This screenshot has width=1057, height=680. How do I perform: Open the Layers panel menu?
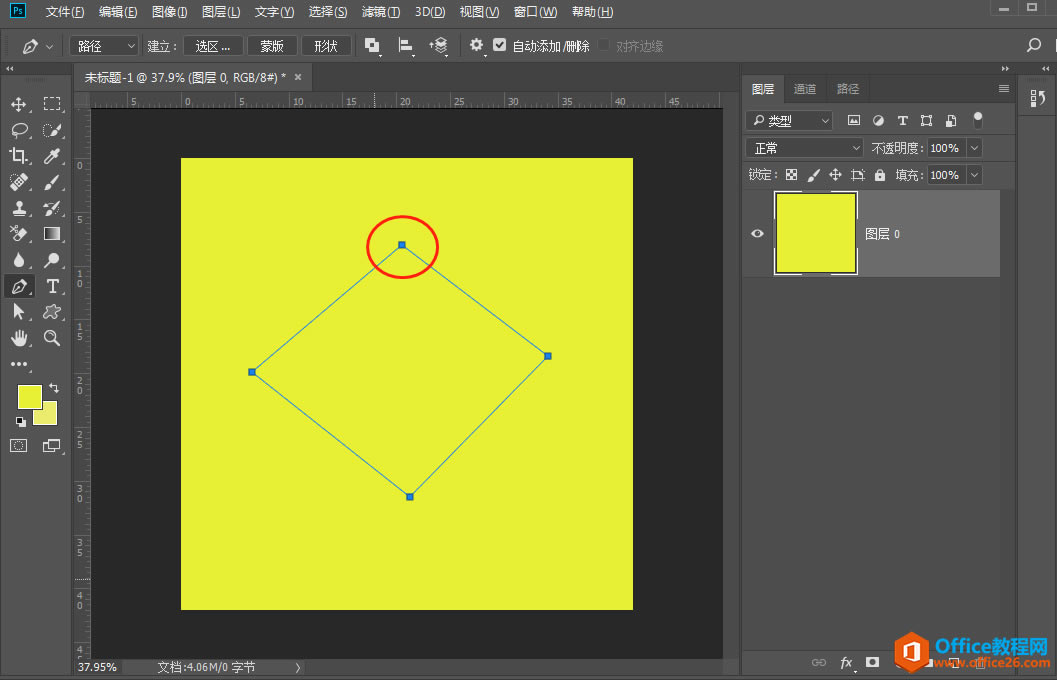(x=1004, y=88)
